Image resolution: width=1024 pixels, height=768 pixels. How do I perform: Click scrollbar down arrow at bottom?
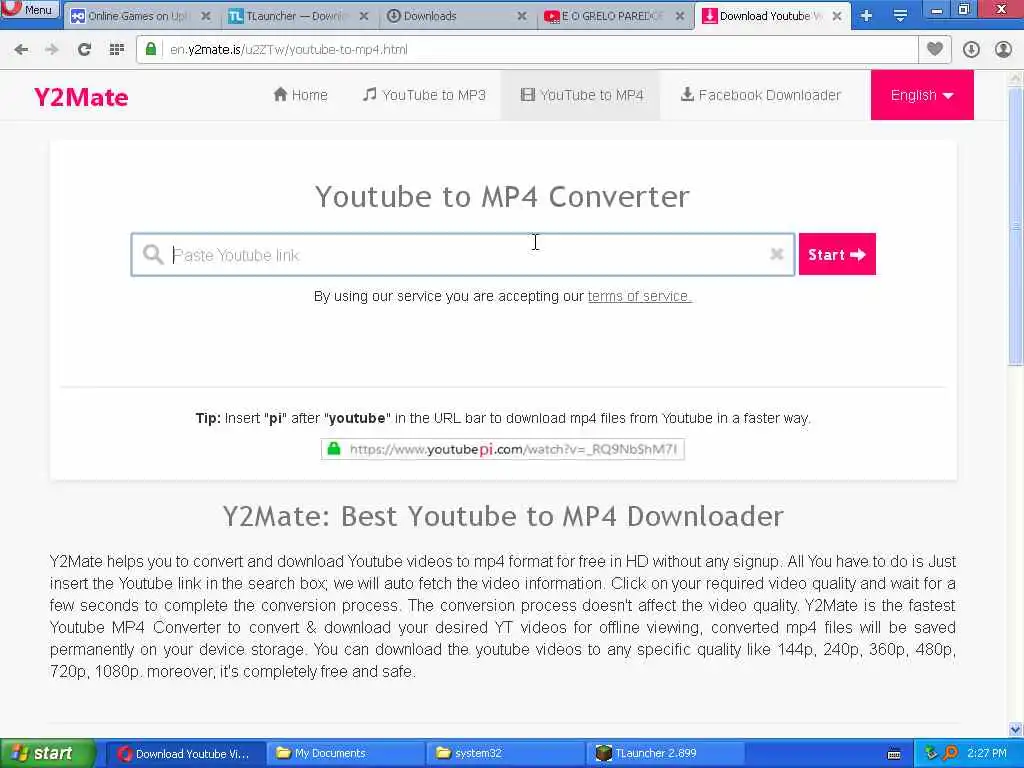point(1016,729)
